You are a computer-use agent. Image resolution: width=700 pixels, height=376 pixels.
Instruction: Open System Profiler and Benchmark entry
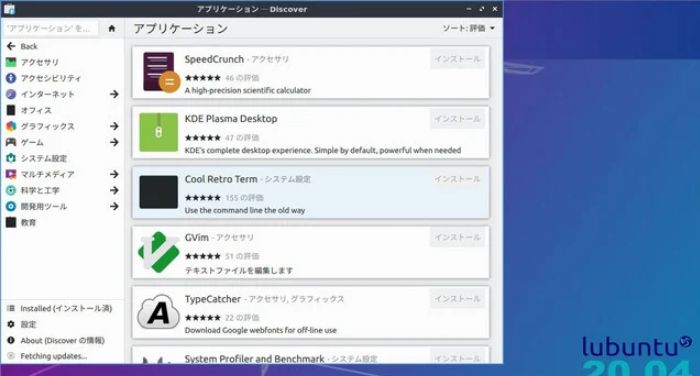311,355
